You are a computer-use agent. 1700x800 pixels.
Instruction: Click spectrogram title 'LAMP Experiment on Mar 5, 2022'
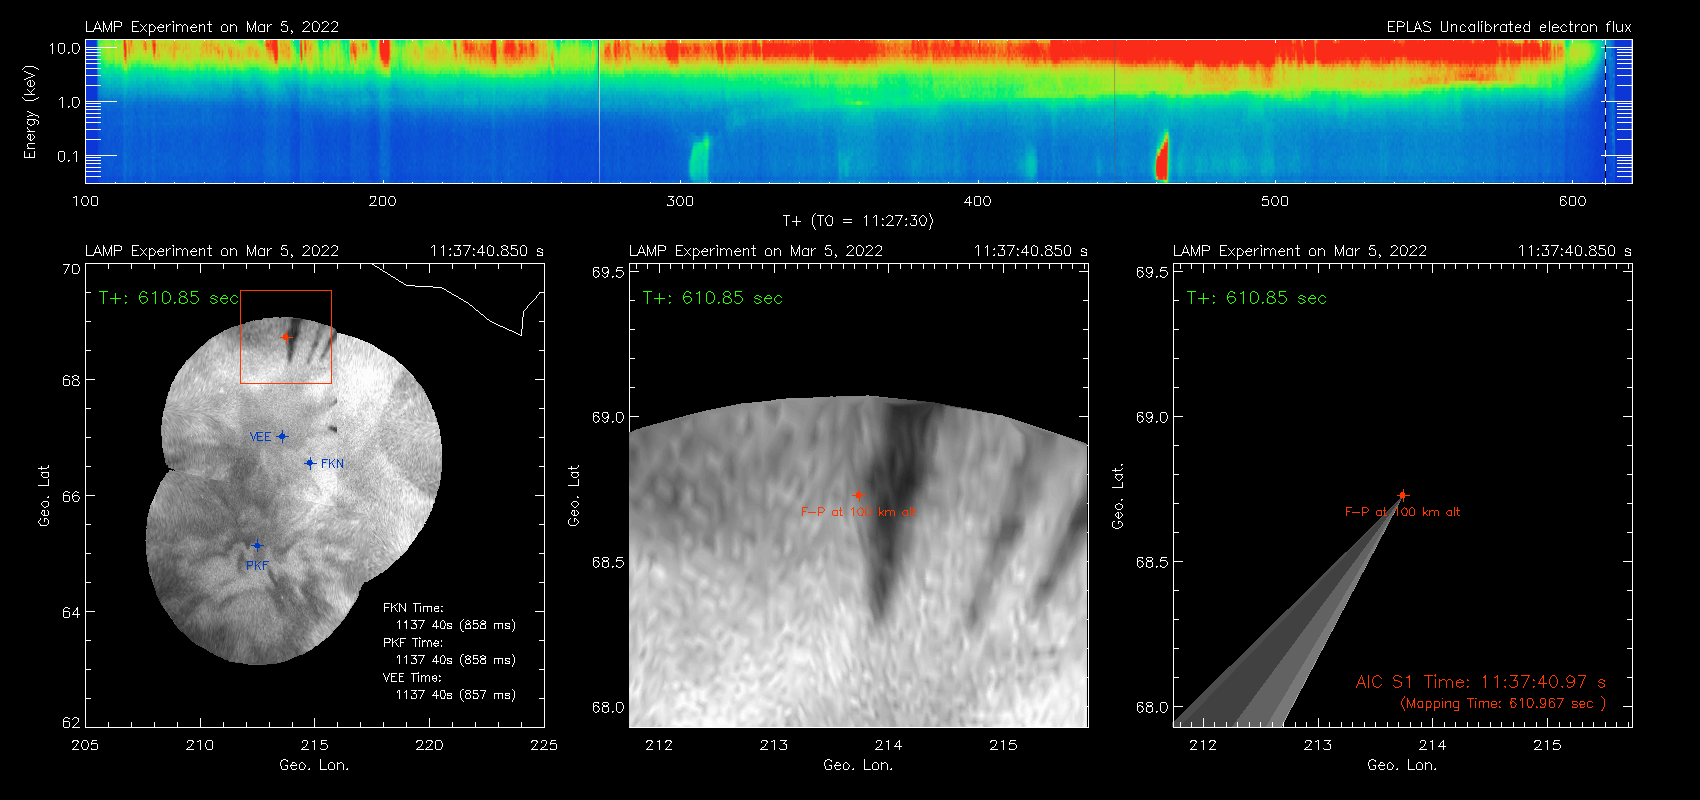point(212,27)
